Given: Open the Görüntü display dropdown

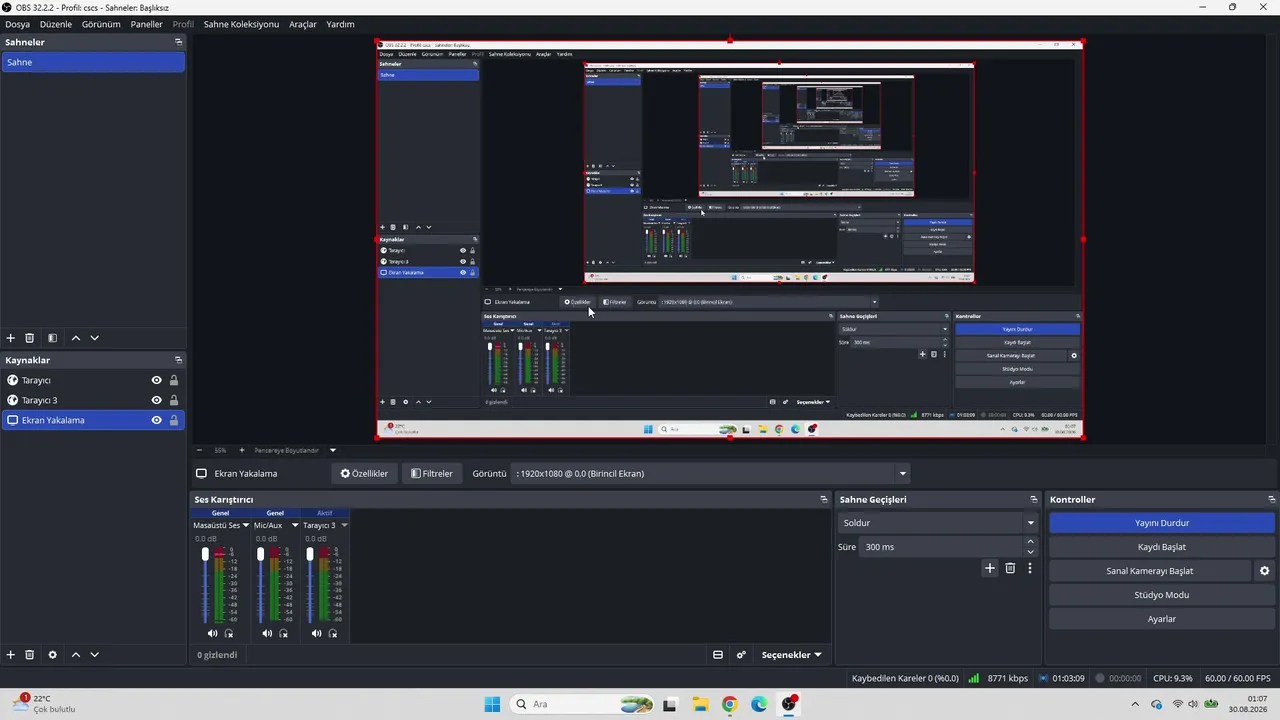Looking at the screenshot, I should pos(710,473).
